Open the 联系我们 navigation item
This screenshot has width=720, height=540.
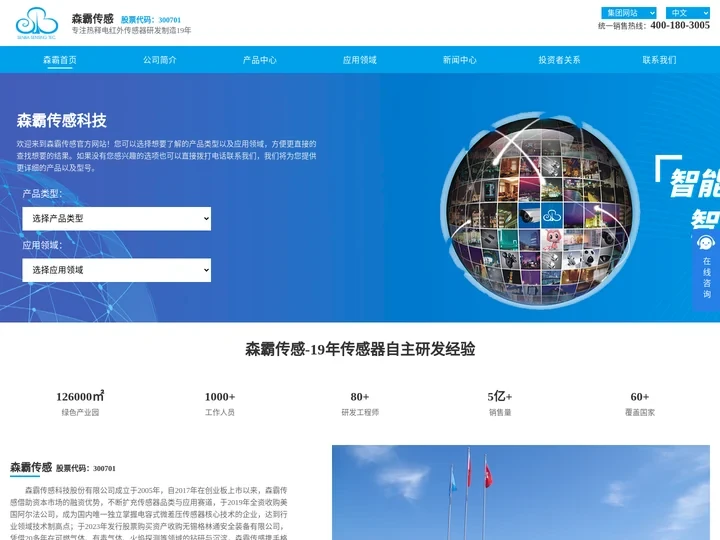pyautogui.click(x=659, y=60)
